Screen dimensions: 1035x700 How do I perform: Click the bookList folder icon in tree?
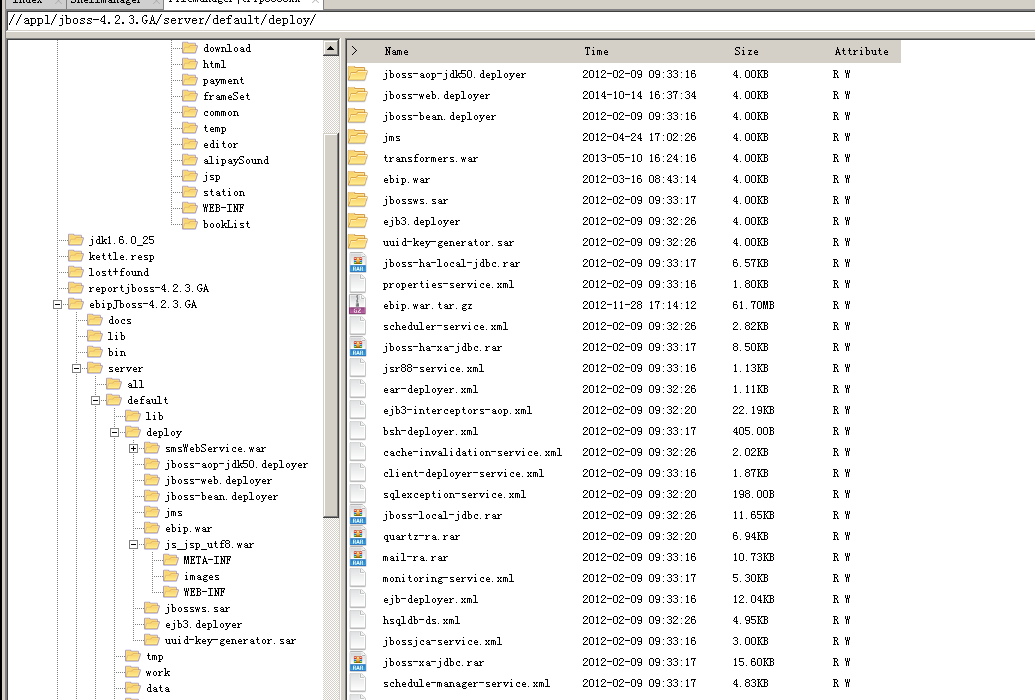coord(190,224)
